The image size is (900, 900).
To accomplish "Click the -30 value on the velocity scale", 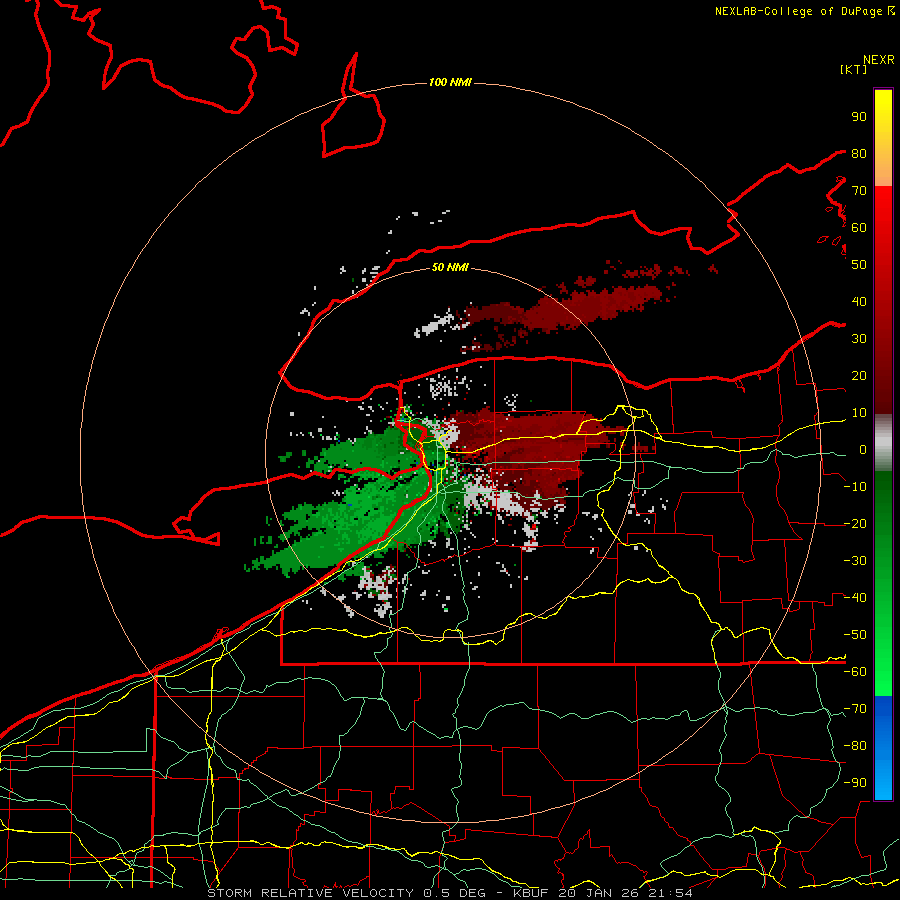I will click(855, 561).
